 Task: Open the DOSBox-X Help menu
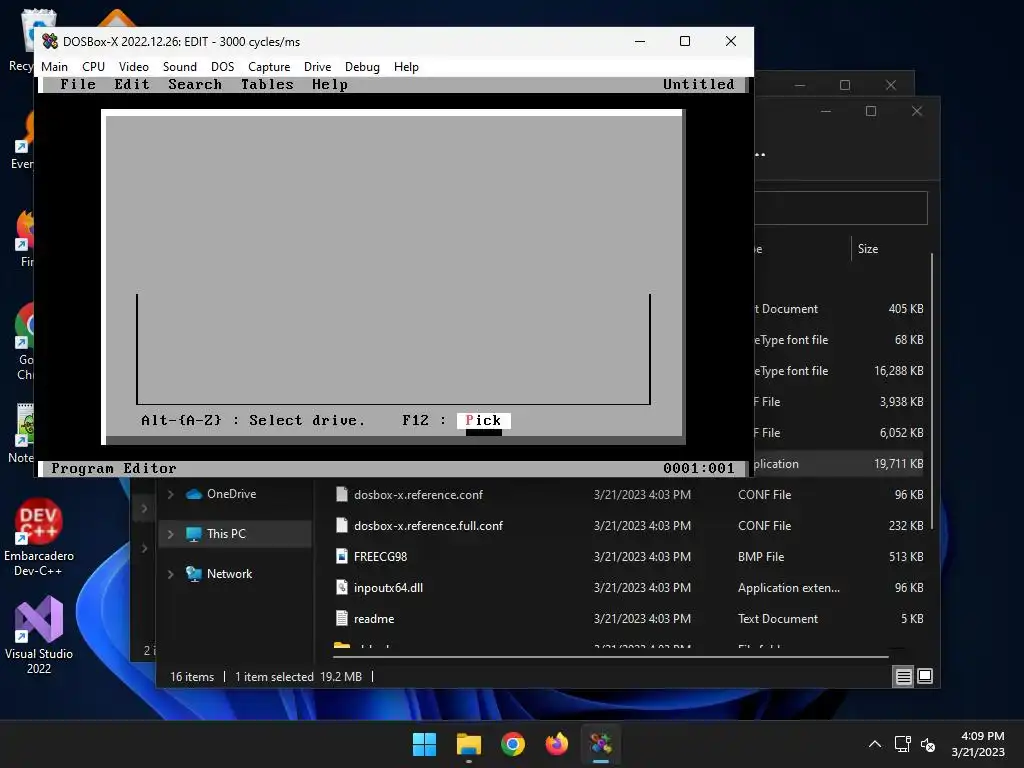(406, 67)
